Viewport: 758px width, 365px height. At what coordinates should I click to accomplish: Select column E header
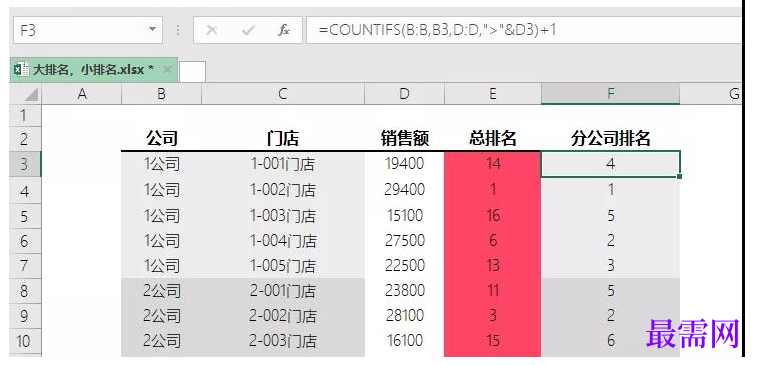493,94
